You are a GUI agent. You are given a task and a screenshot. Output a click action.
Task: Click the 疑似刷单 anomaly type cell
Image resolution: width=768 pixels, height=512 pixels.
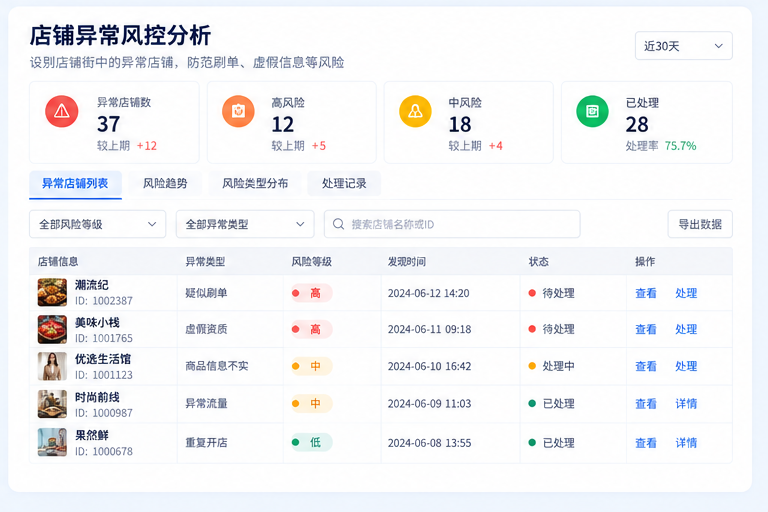tap(206, 293)
